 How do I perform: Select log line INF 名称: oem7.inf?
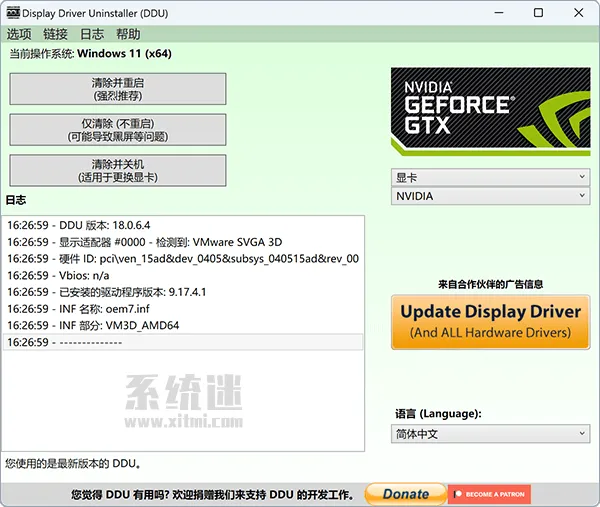pos(183,309)
